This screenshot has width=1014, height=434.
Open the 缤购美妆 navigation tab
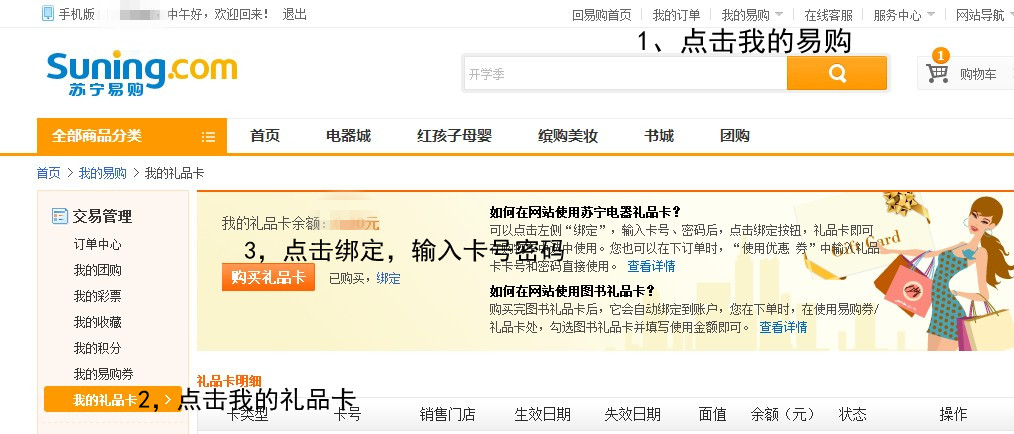pos(568,136)
